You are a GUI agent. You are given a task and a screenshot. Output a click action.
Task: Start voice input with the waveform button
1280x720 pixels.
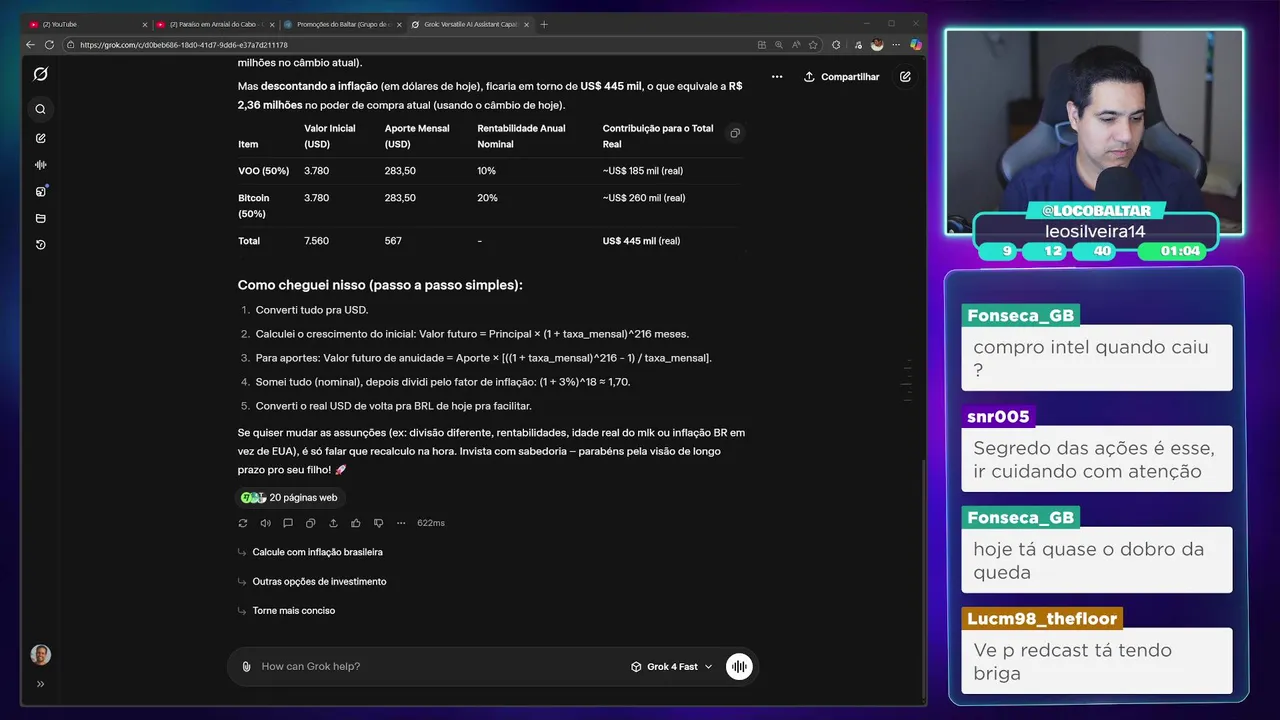[739, 666]
